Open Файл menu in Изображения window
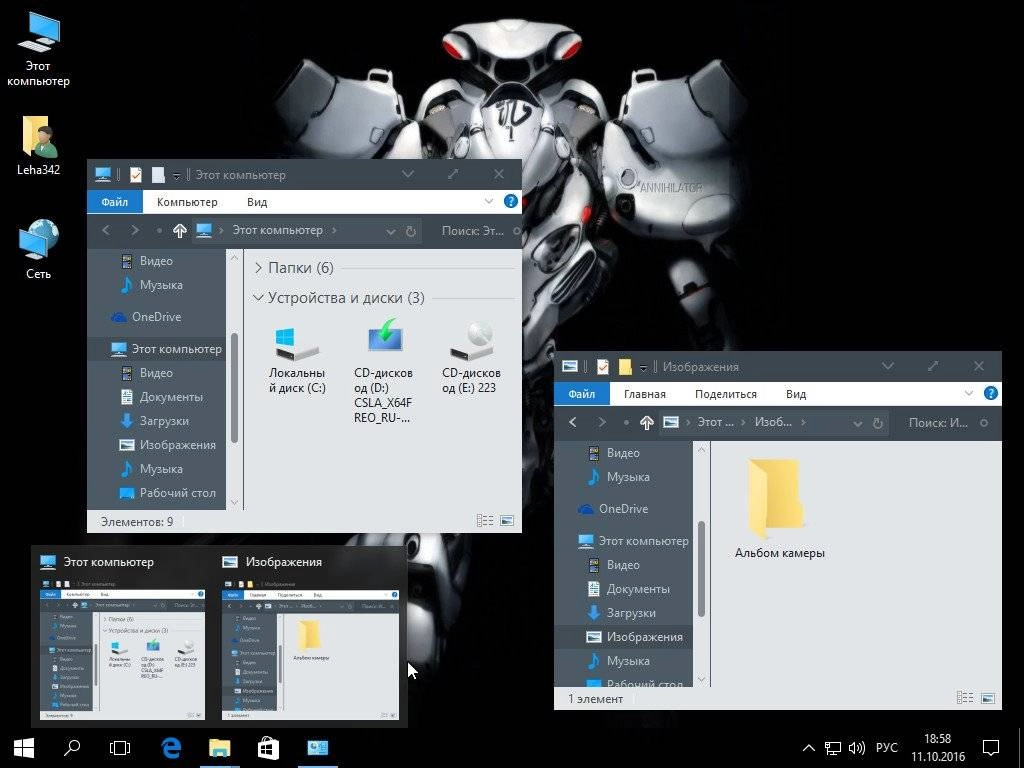 (x=581, y=394)
